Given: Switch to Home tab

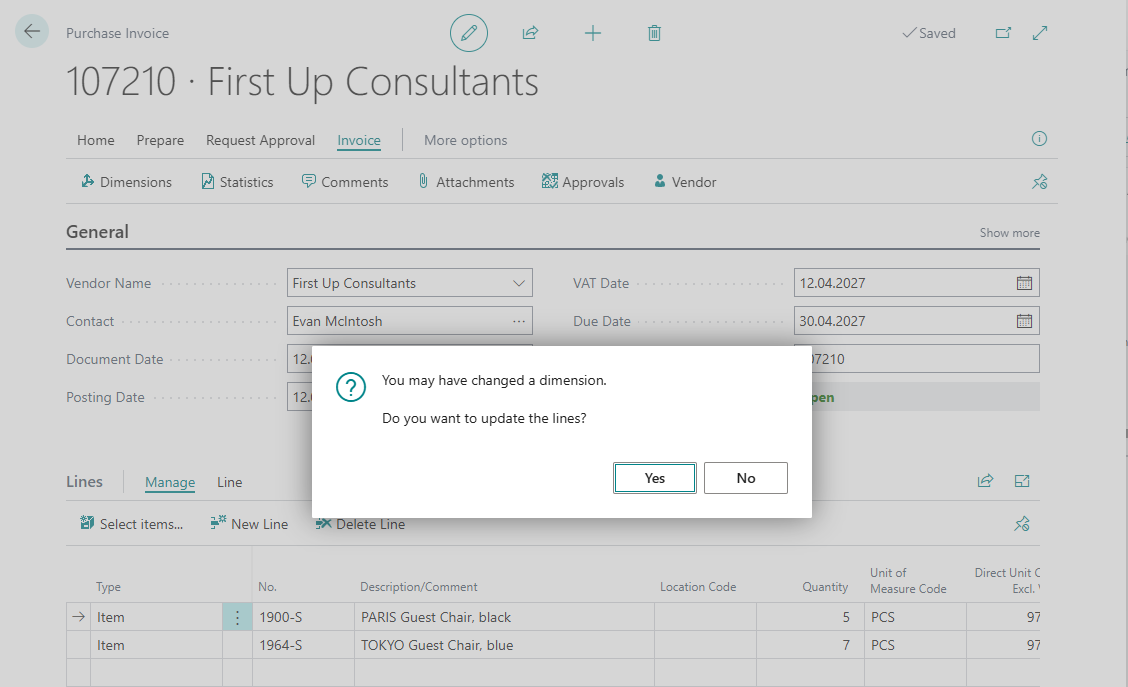Looking at the screenshot, I should 96,140.
